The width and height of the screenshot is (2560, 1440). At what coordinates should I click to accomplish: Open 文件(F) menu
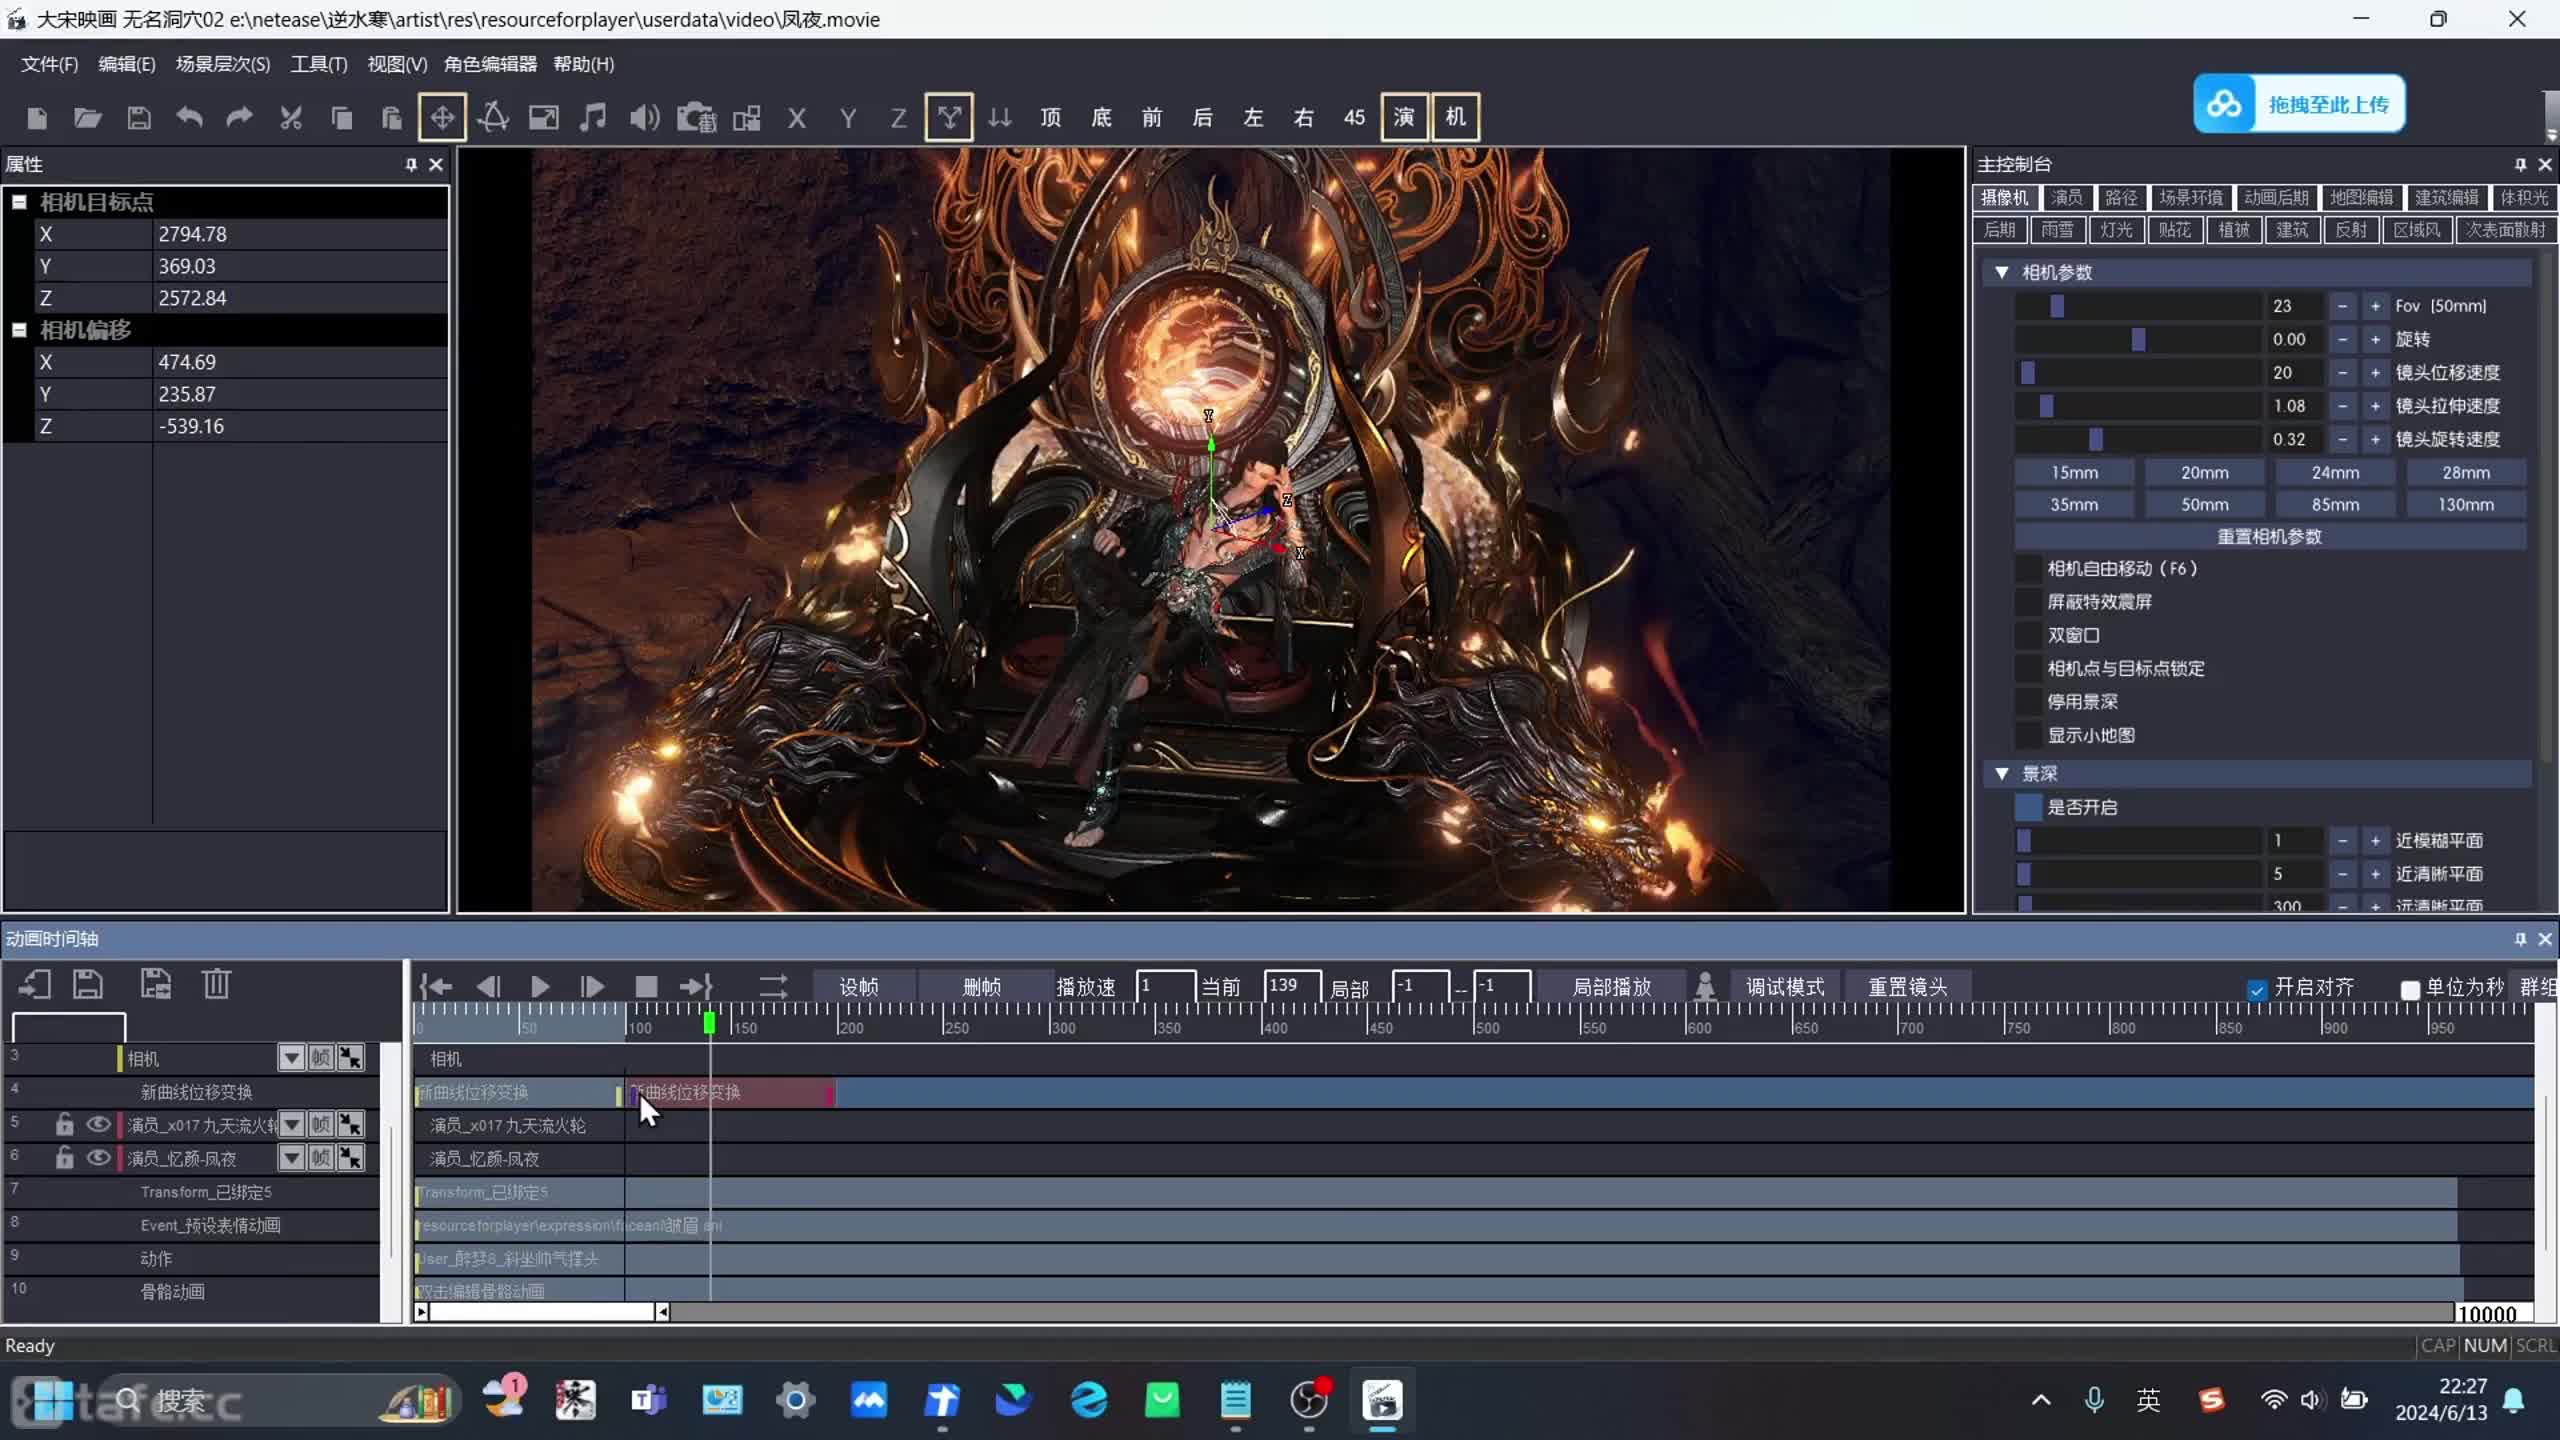[x=49, y=64]
